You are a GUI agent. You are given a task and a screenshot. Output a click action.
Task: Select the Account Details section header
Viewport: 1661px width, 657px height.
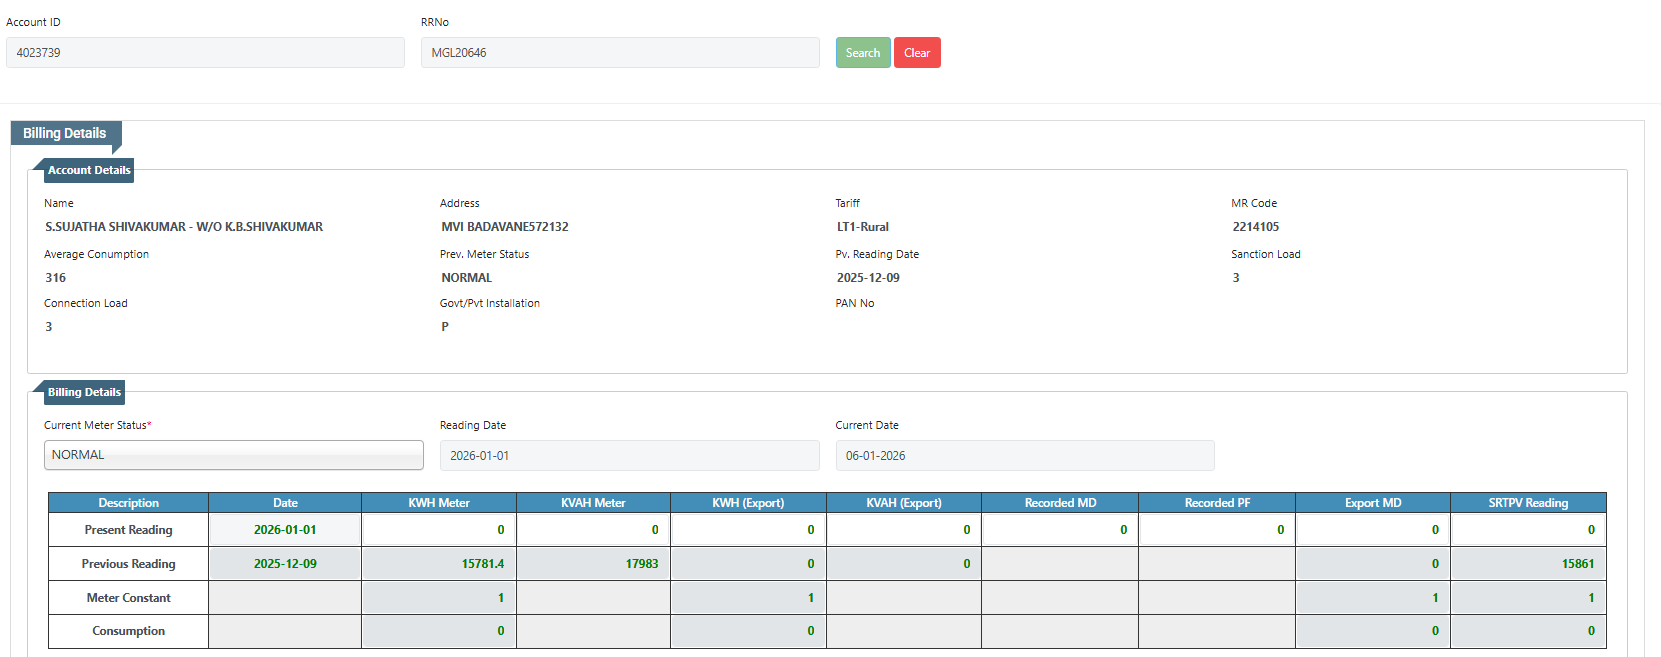[x=88, y=171]
